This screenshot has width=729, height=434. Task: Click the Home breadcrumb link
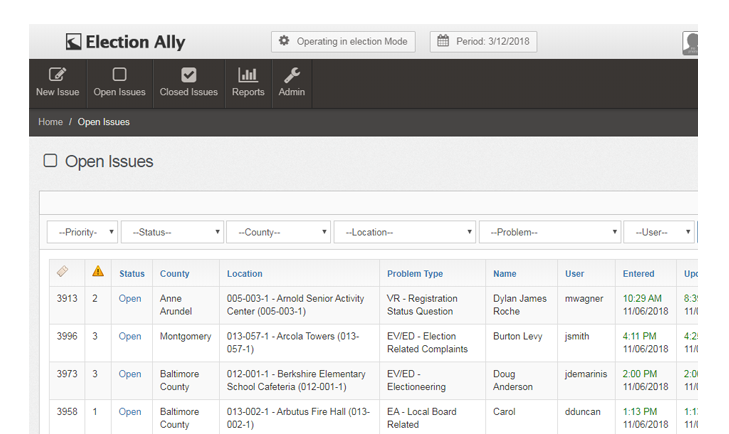pos(50,122)
